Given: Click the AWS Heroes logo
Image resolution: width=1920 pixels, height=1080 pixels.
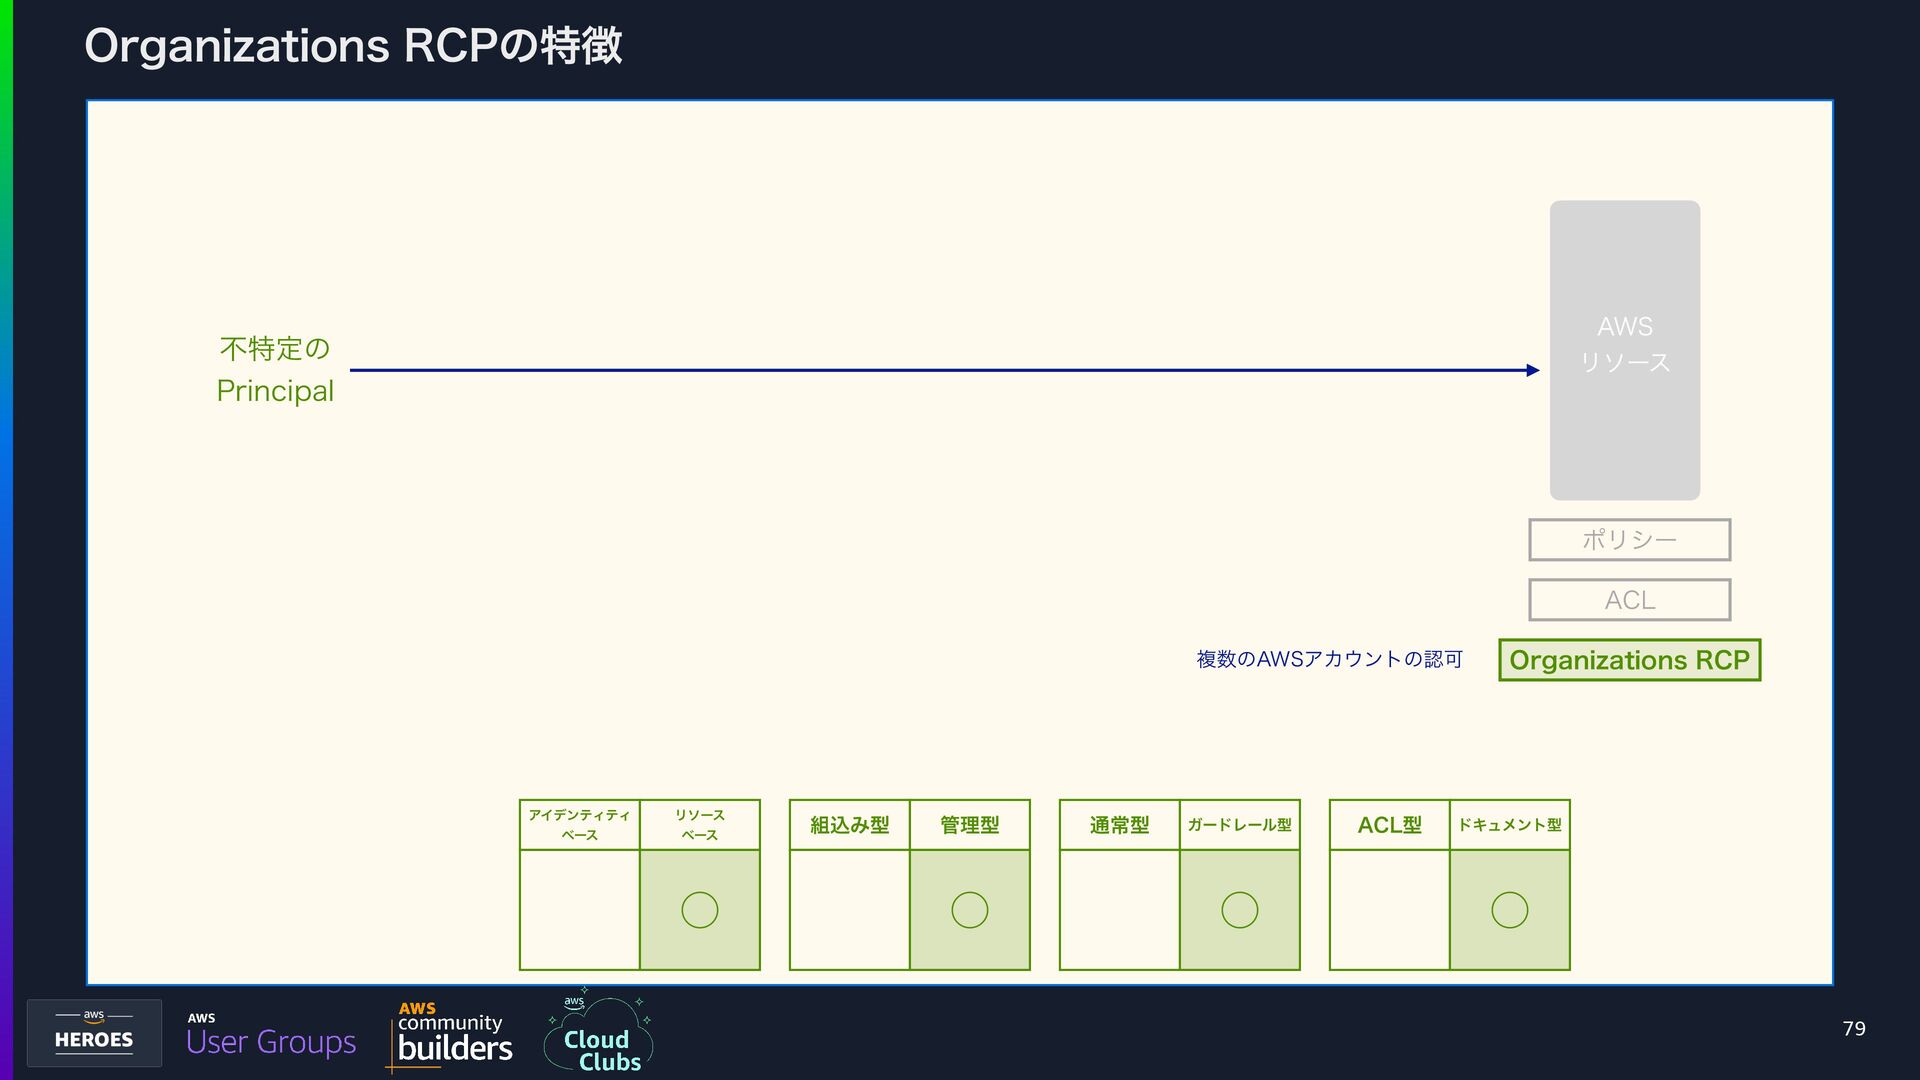Looking at the screenshot, I should (94, 1033).
